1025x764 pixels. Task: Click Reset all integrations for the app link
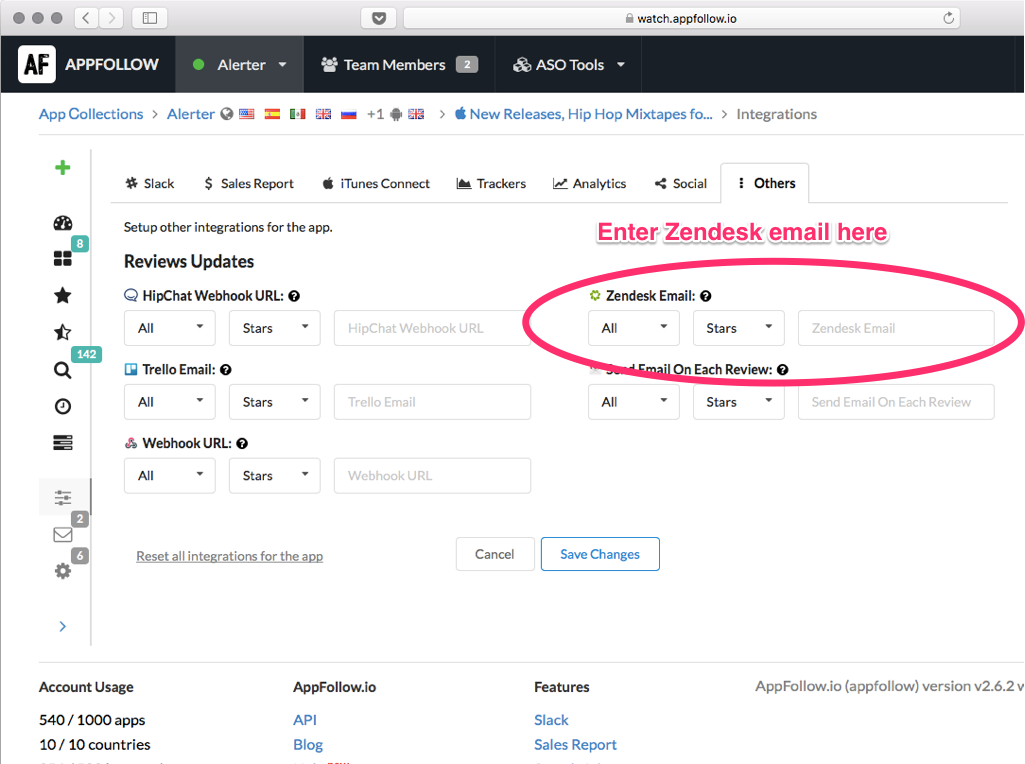pyautogui.click(x=229, y=556)
